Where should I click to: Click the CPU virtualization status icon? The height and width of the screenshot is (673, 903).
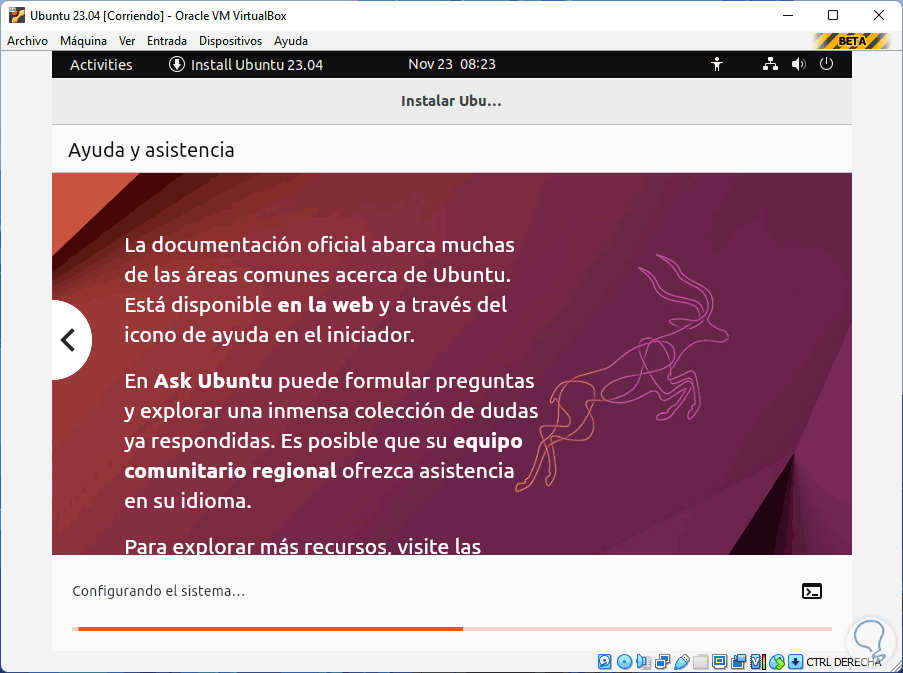pos(758,661)
